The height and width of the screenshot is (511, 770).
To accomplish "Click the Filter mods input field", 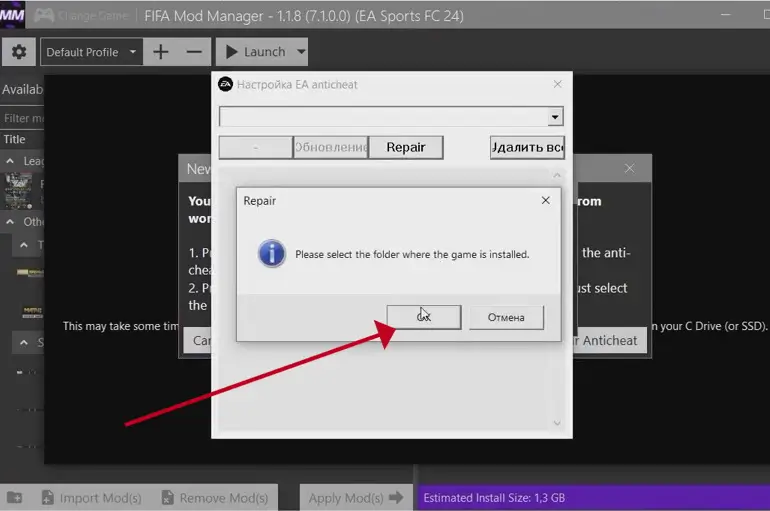I will coord(22,118).
